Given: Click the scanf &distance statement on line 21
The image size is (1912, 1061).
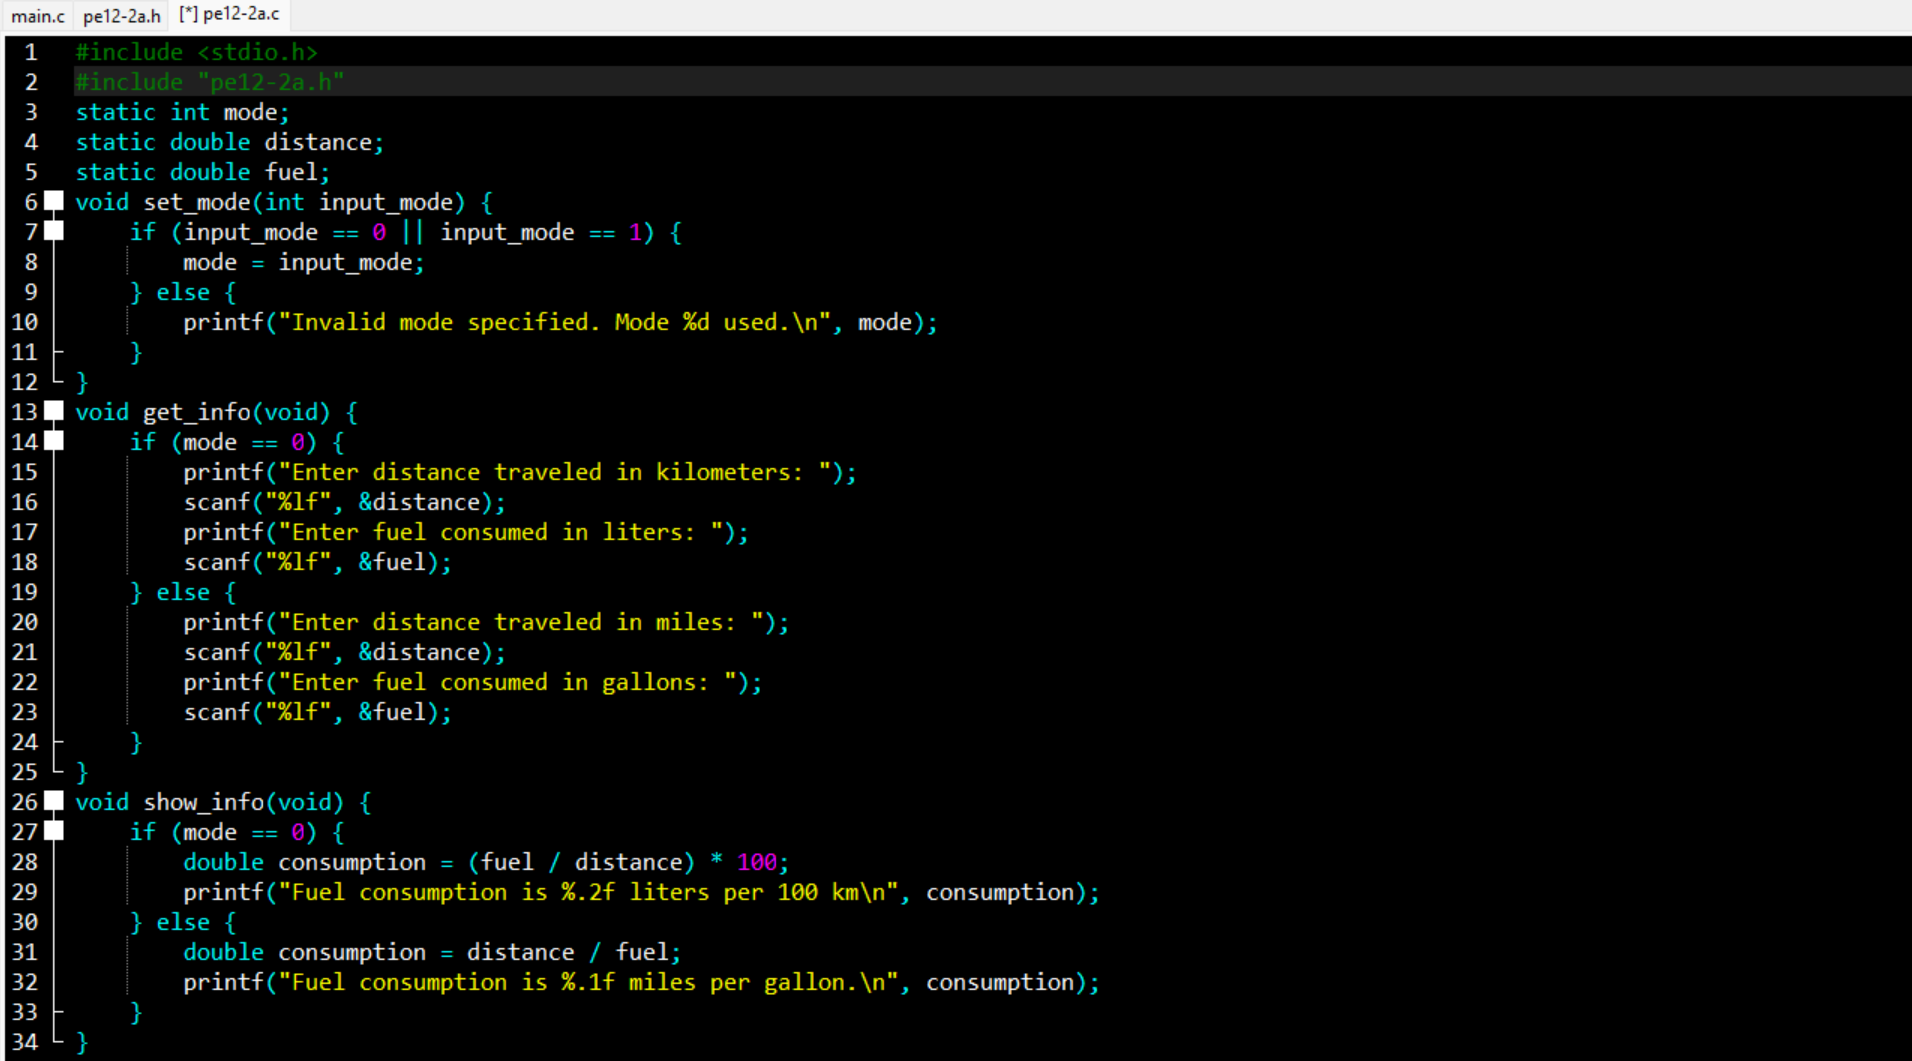Looking at the screenshot, I should 345,652.
